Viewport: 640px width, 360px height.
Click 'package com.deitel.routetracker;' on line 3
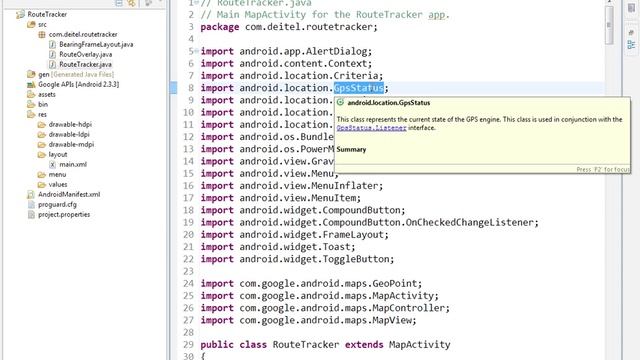pos(289,27)
